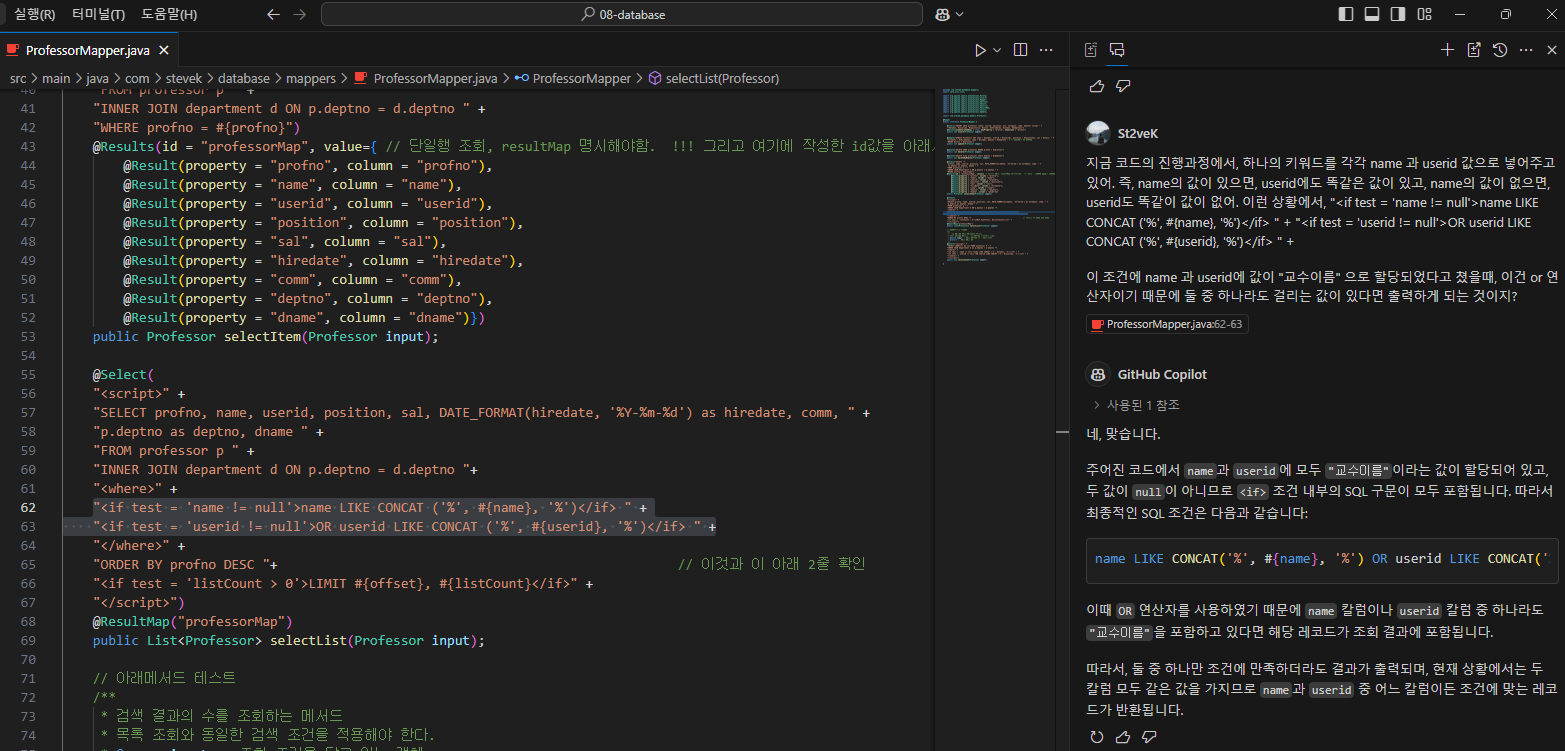Image resolution: width=1565 pixels, height=751 pixels.
Task: Click the mappers breadcrumb
Action: [311, 78]
